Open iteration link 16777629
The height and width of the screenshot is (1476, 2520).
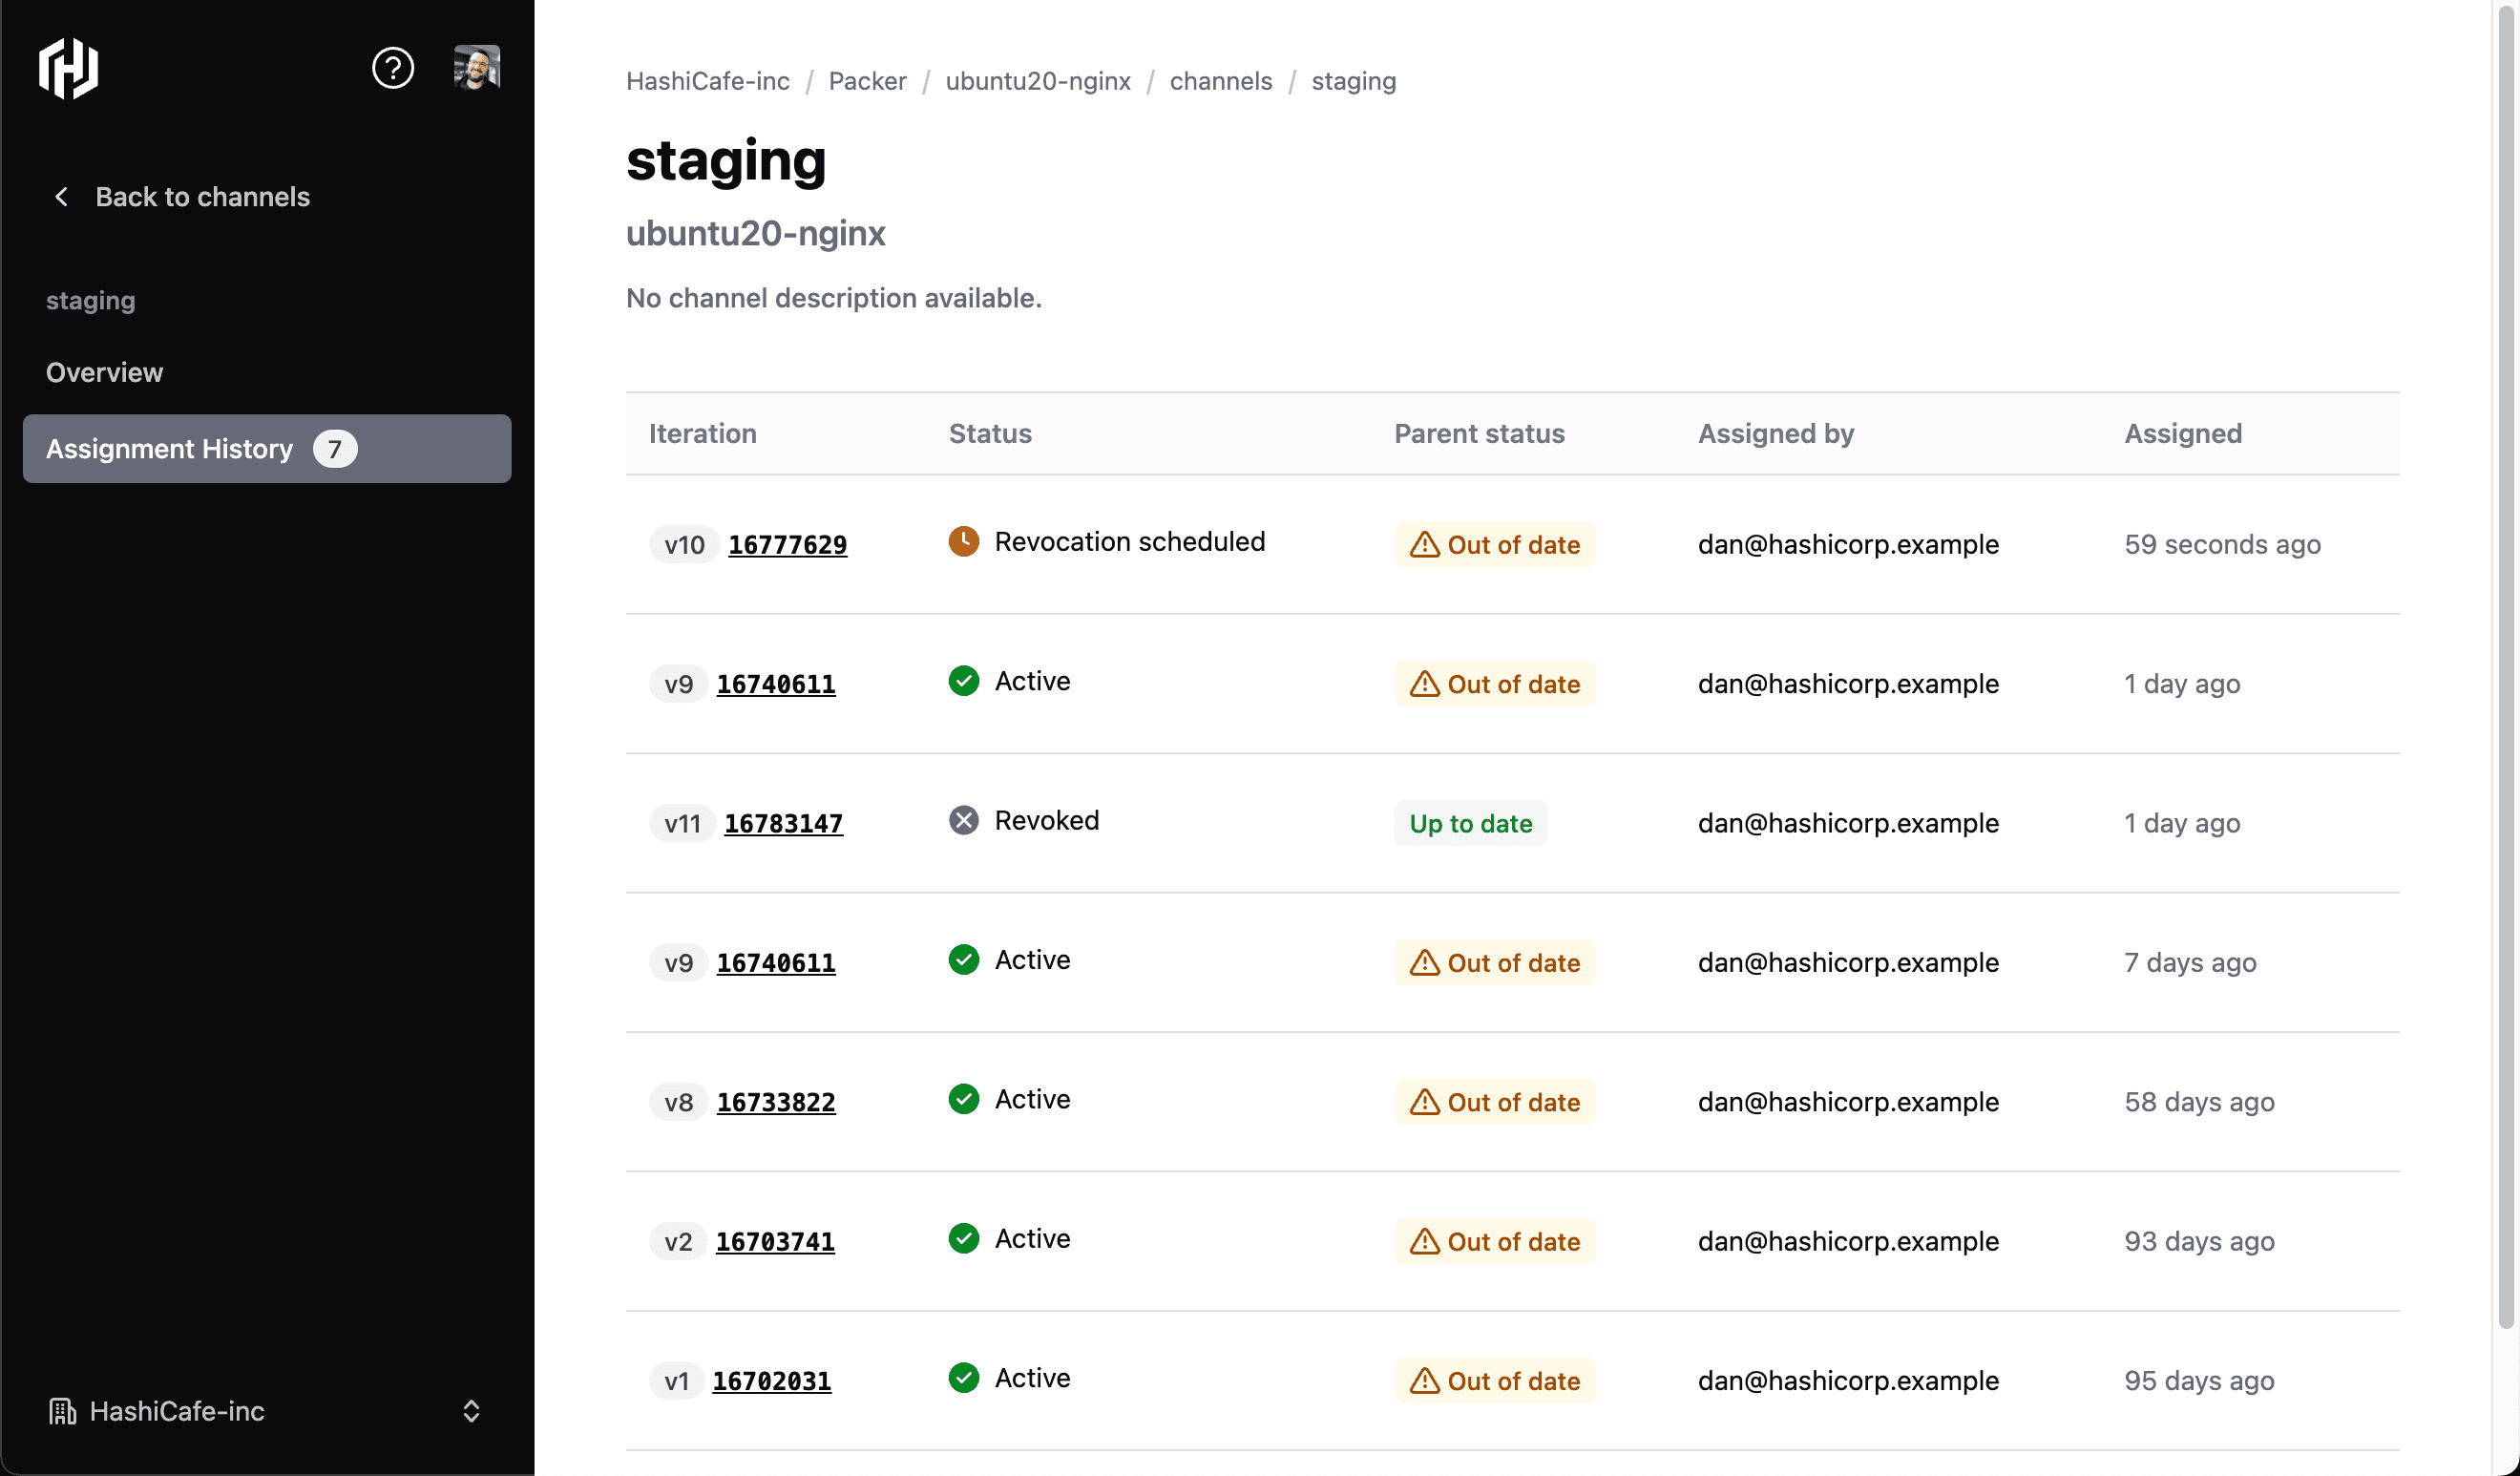(x=787, y=545)
